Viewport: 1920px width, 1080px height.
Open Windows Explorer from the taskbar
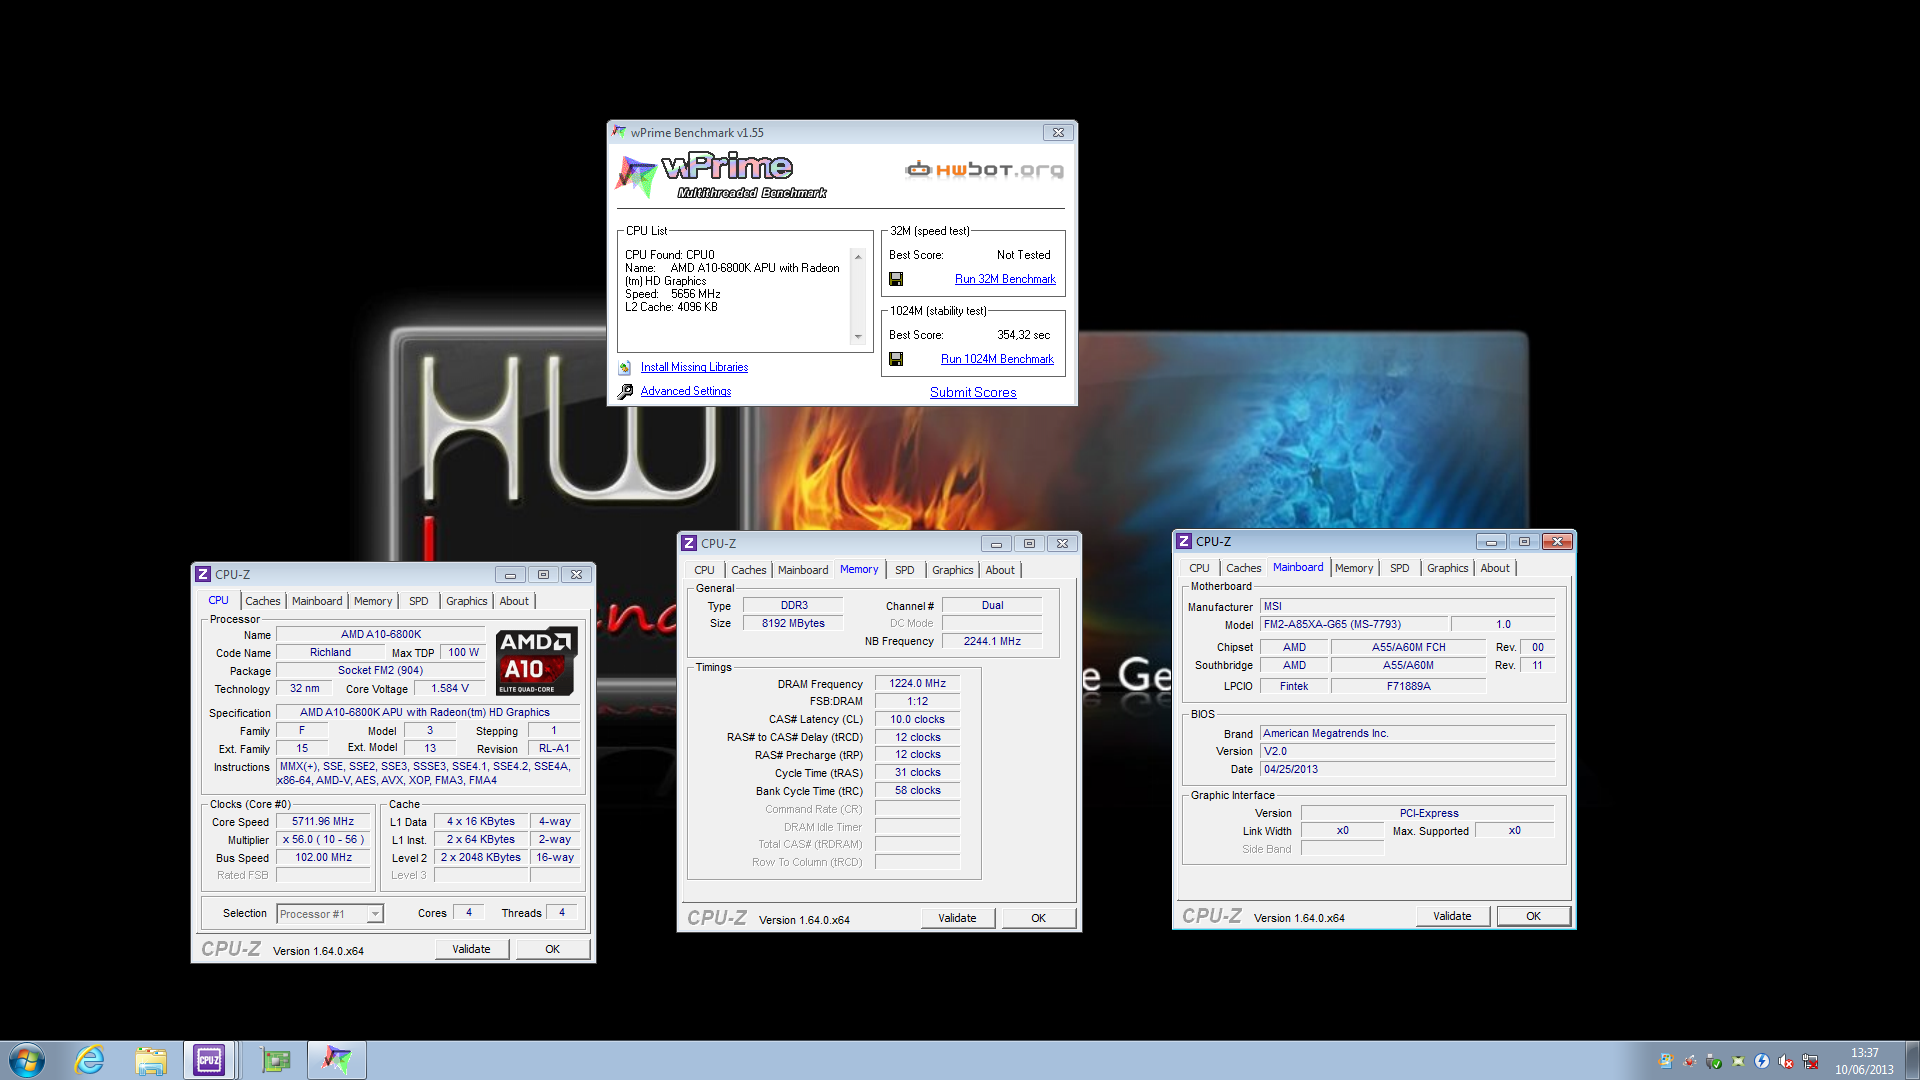click(151, 1060)
